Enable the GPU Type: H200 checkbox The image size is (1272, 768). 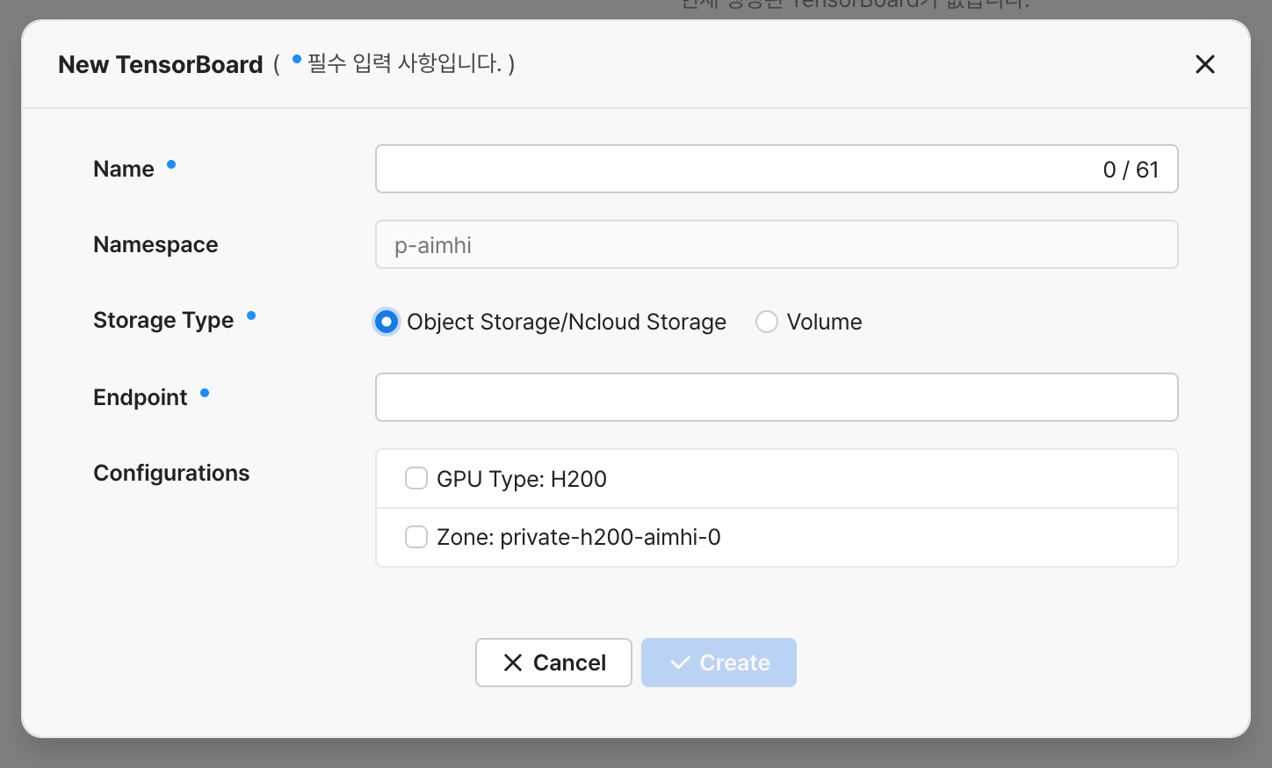pyautogui.click(x=416, y=479)
